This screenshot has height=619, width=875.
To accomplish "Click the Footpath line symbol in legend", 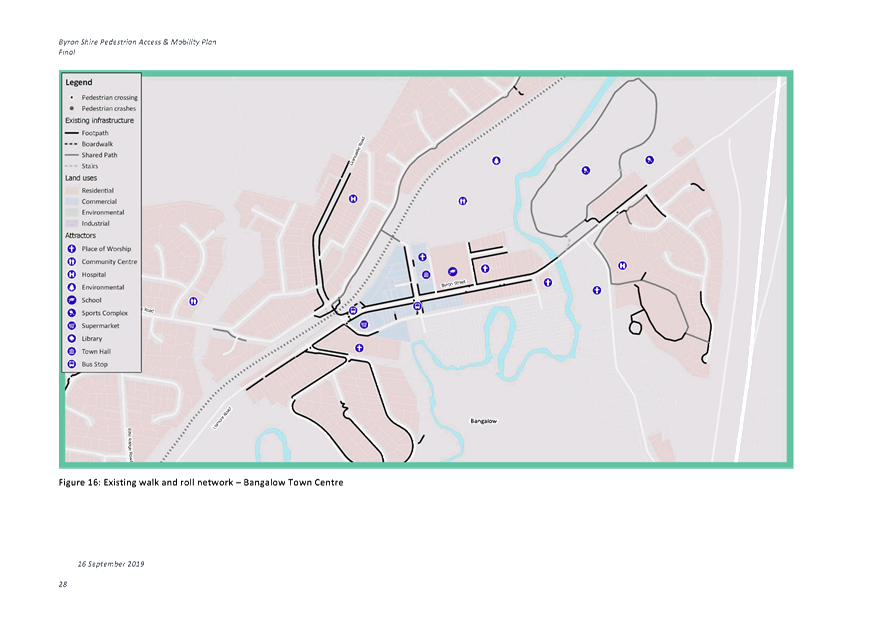I will (71, 133).
